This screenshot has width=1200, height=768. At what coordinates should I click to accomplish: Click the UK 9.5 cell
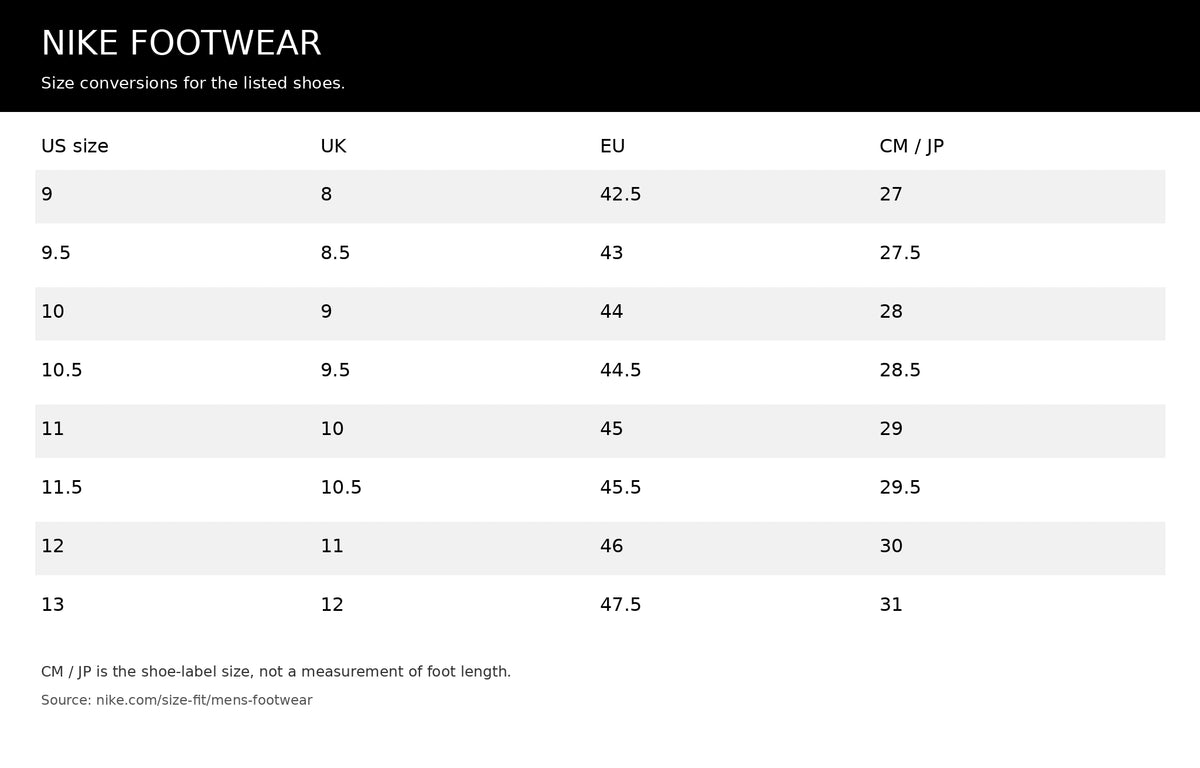[x=455, y=370]
